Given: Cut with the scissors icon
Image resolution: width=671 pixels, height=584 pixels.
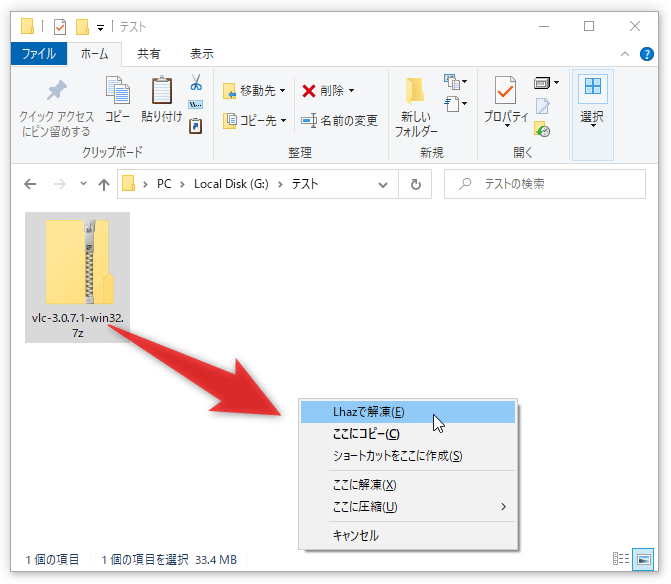Looking at the screenshot, I should pos(196,82).
